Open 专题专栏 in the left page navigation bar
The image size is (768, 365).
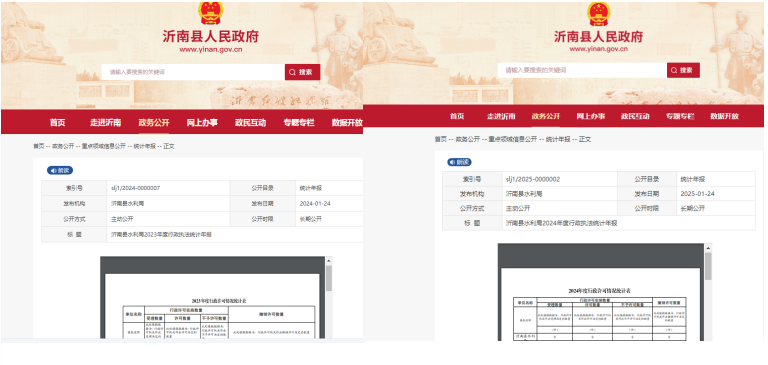pyautogui.click(x=299, y=122)
